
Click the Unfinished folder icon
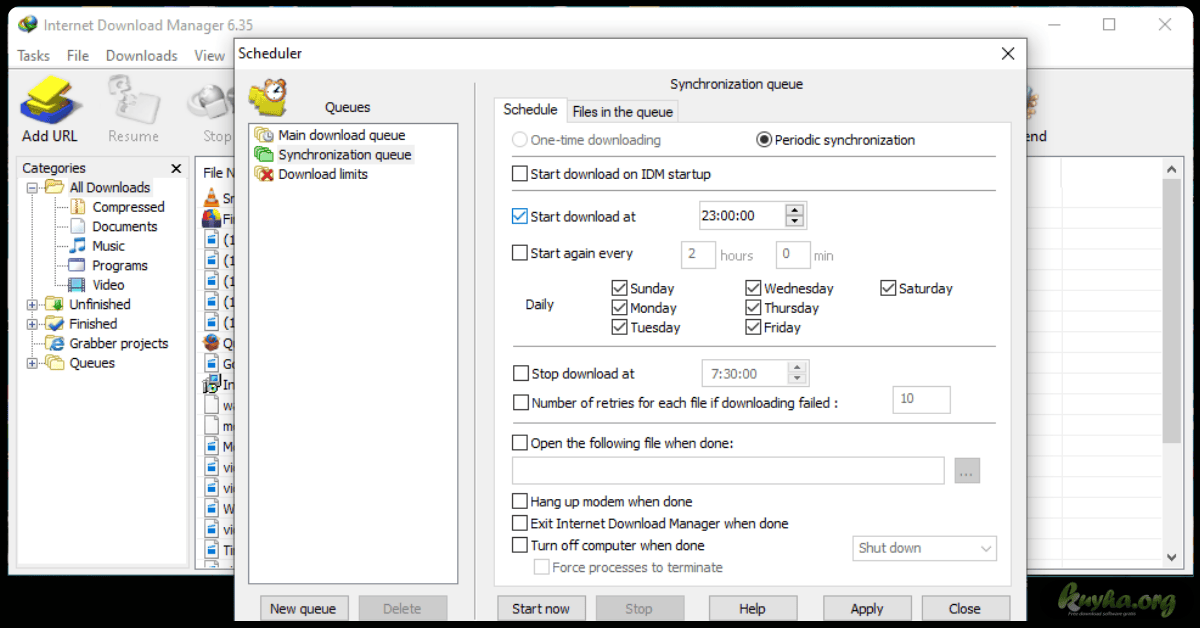(55, 304)
